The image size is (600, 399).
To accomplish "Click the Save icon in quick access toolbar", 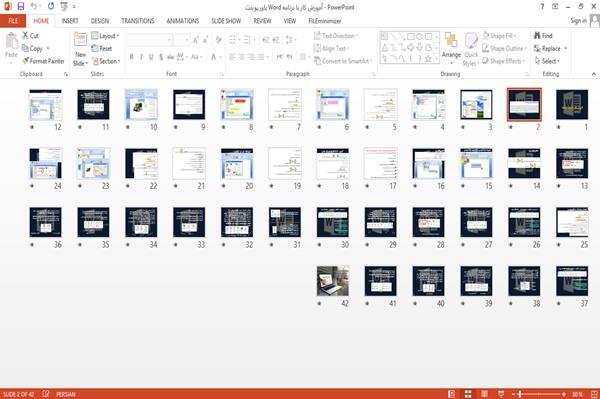I will click(x=21, y=6).
